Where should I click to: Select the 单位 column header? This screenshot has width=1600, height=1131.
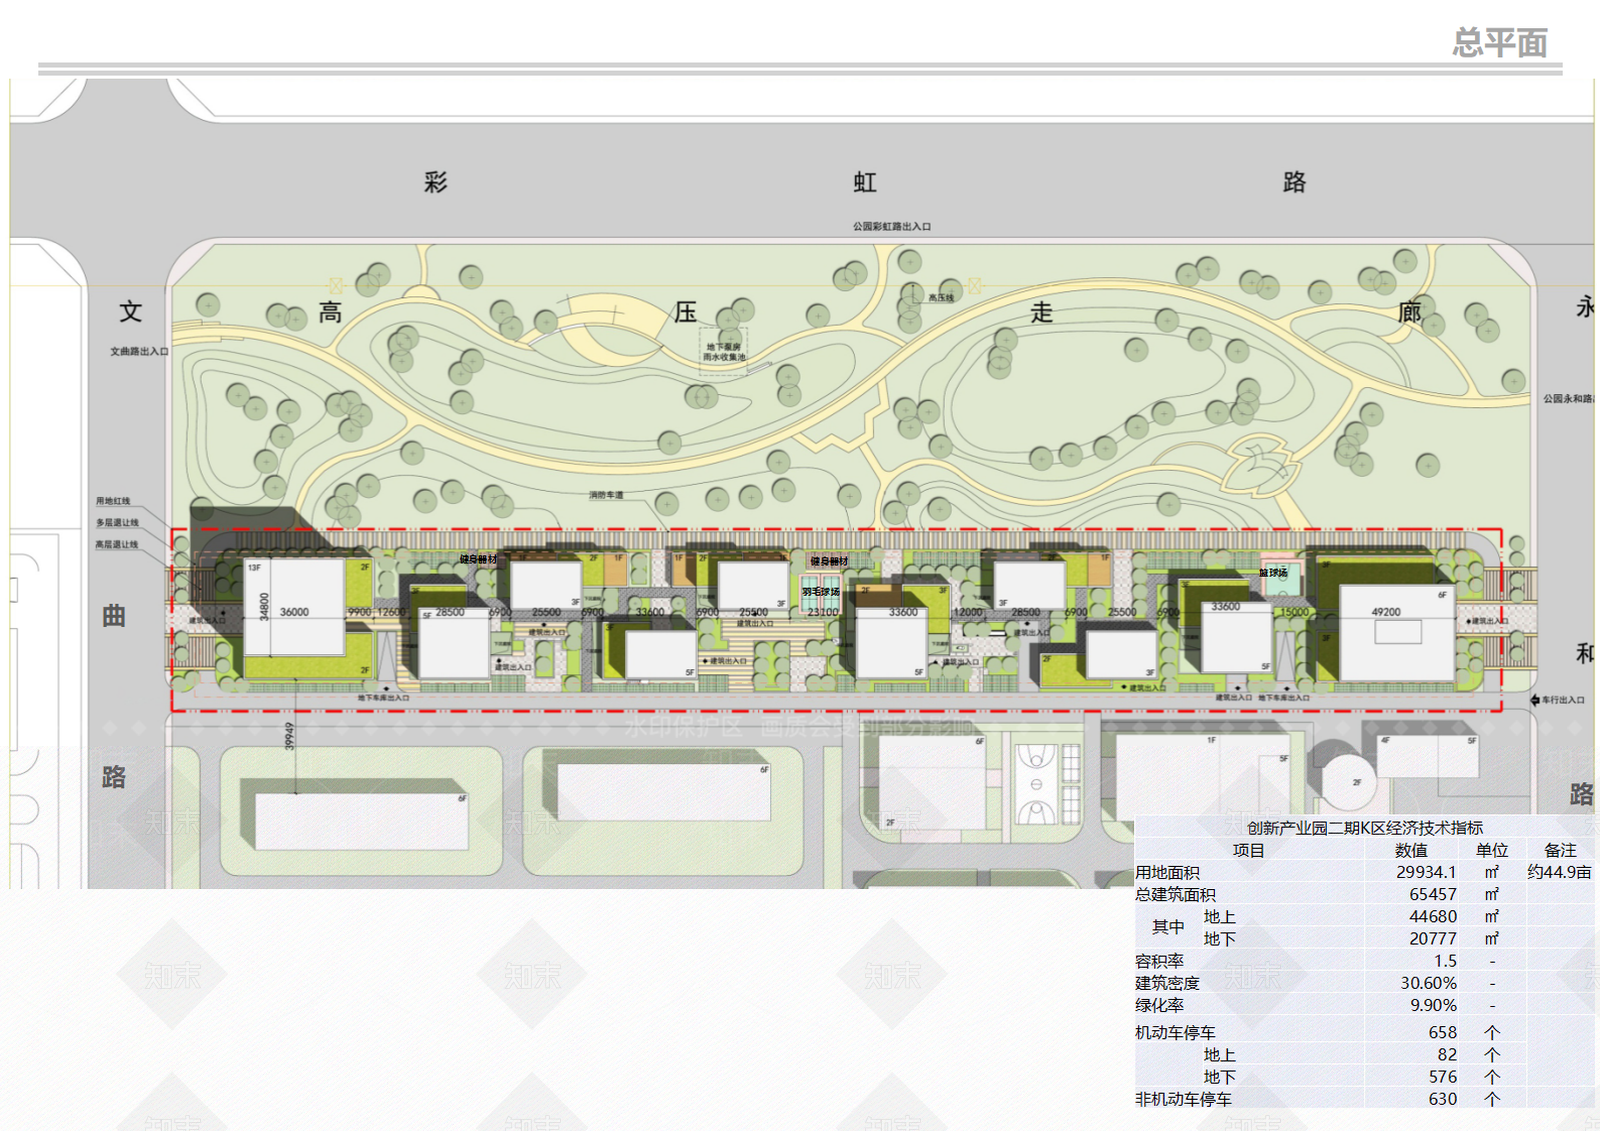pyautogui.click(x=1492, y=850)
